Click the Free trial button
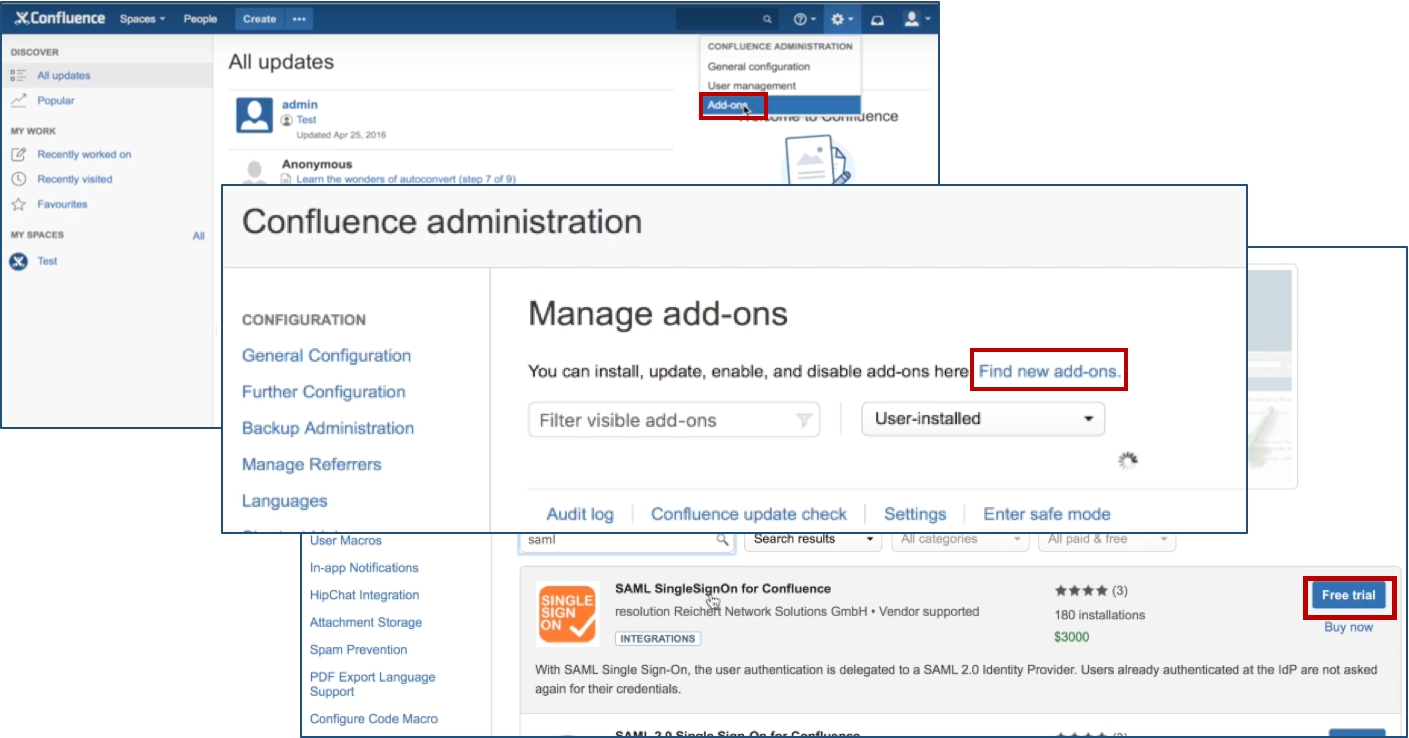Image resolution: width=1409 pixels, height=738 pixels. coord(1348,595)
